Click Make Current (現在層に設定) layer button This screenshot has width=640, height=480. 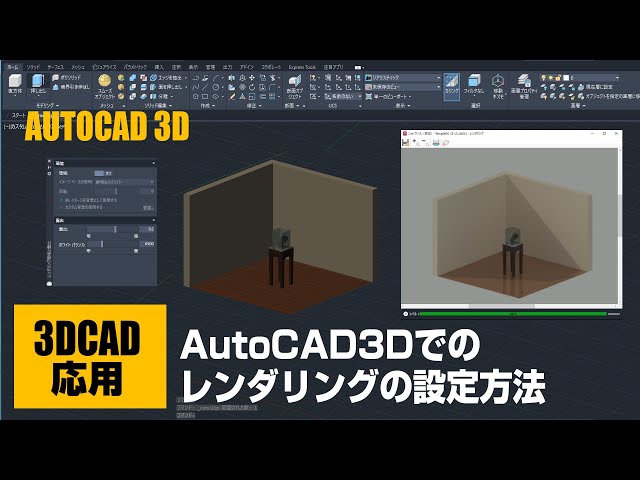click(595, 87)
